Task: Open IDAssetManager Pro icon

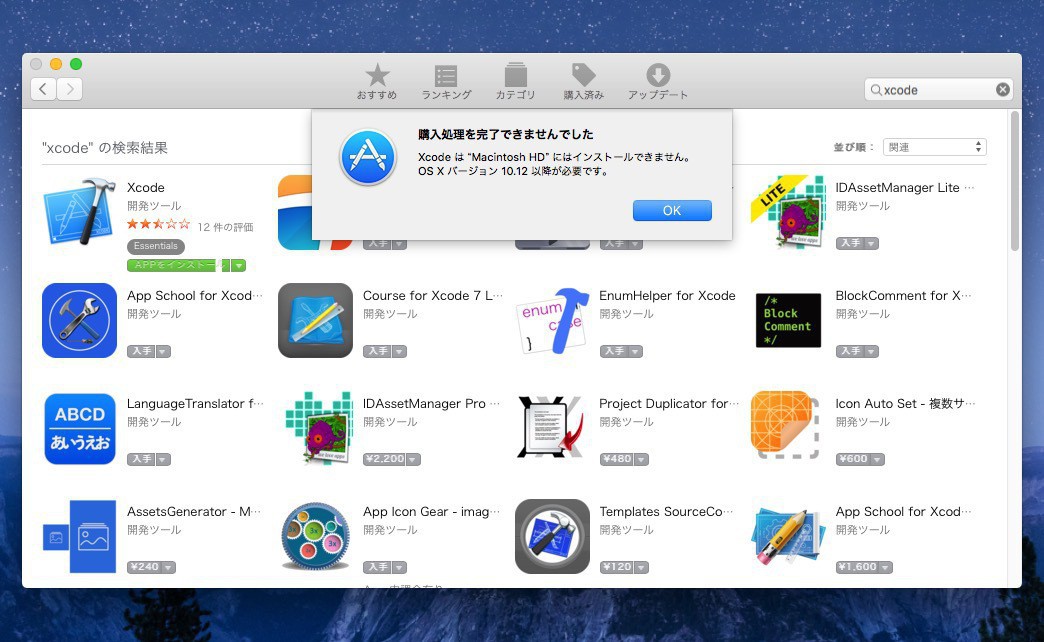Action: tap(319, 428)
